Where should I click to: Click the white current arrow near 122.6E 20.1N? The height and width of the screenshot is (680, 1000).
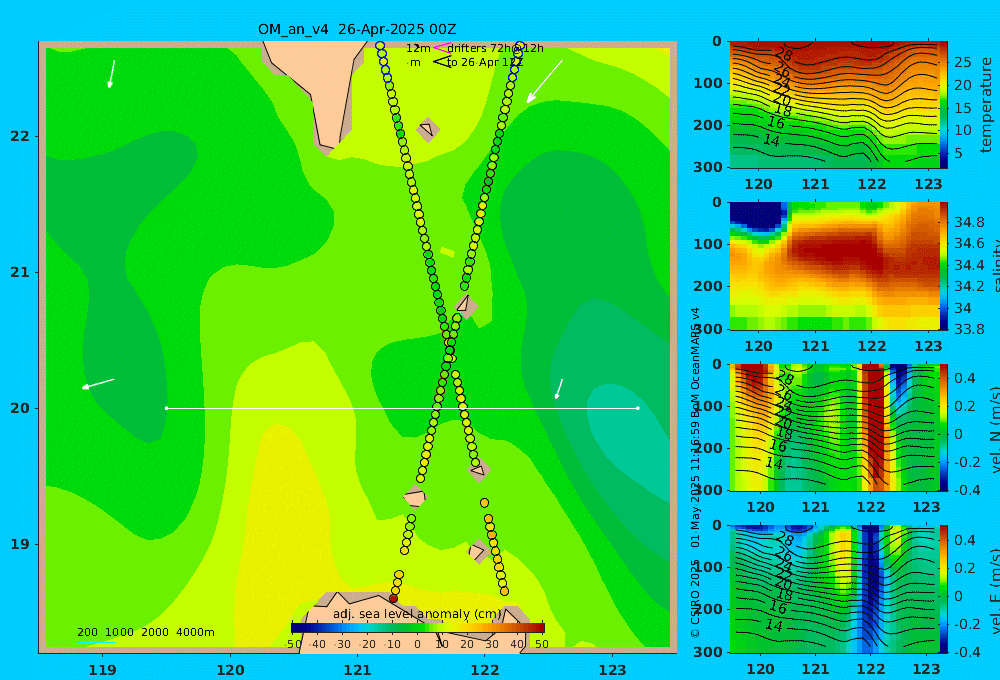coord(559,388)
